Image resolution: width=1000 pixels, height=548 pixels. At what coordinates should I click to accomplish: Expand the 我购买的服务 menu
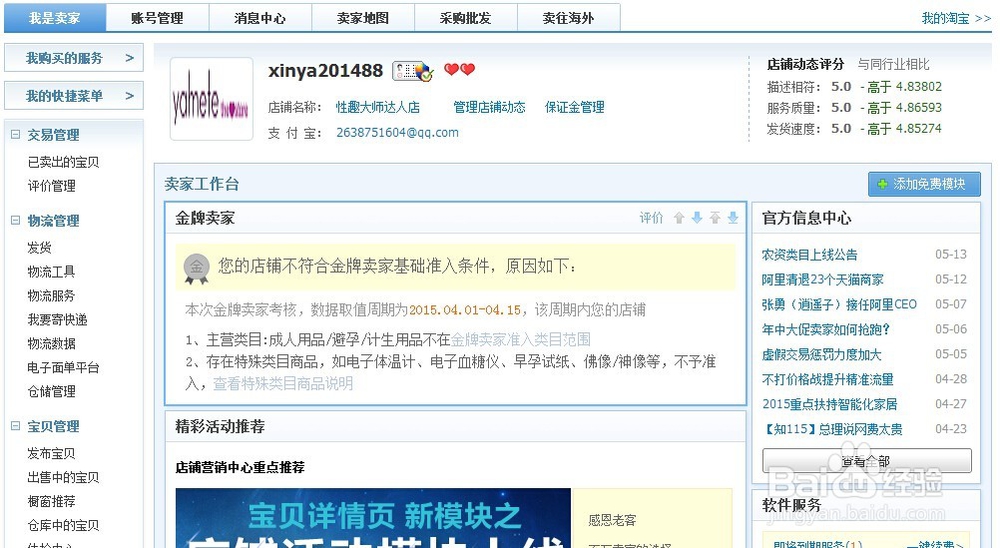tap(74, 58)
